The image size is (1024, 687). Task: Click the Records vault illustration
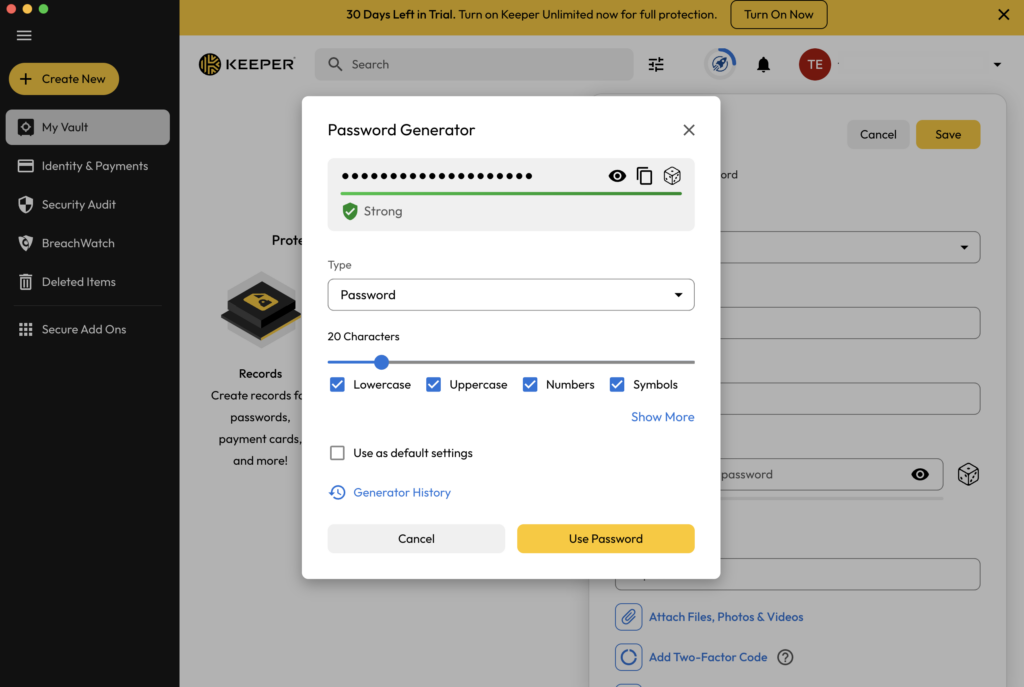tap(261, 310)
